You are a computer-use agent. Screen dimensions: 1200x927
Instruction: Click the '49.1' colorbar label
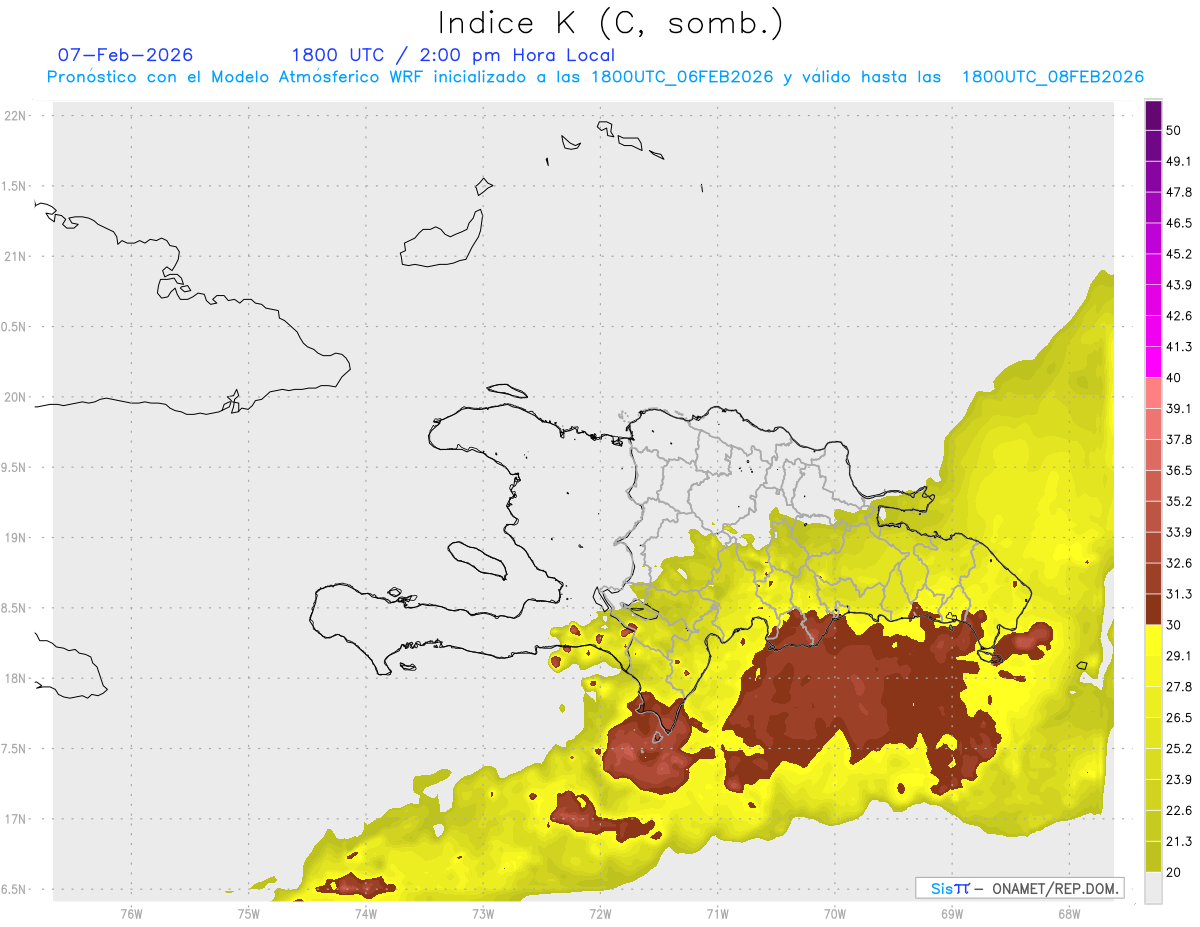(1179, 162)
